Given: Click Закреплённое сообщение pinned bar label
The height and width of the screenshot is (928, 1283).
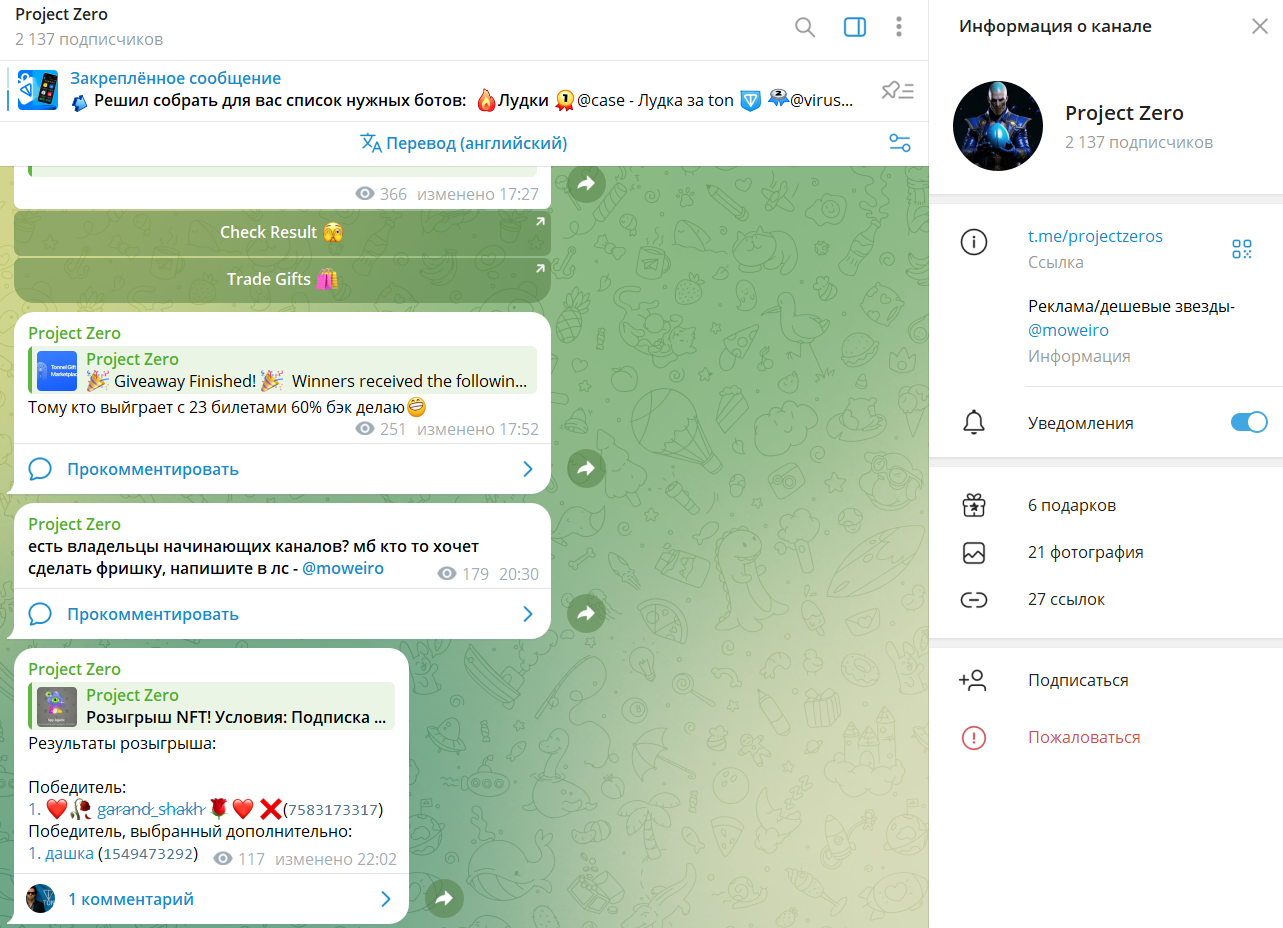Looking at the screenshot, I should [x=175, y=78].
